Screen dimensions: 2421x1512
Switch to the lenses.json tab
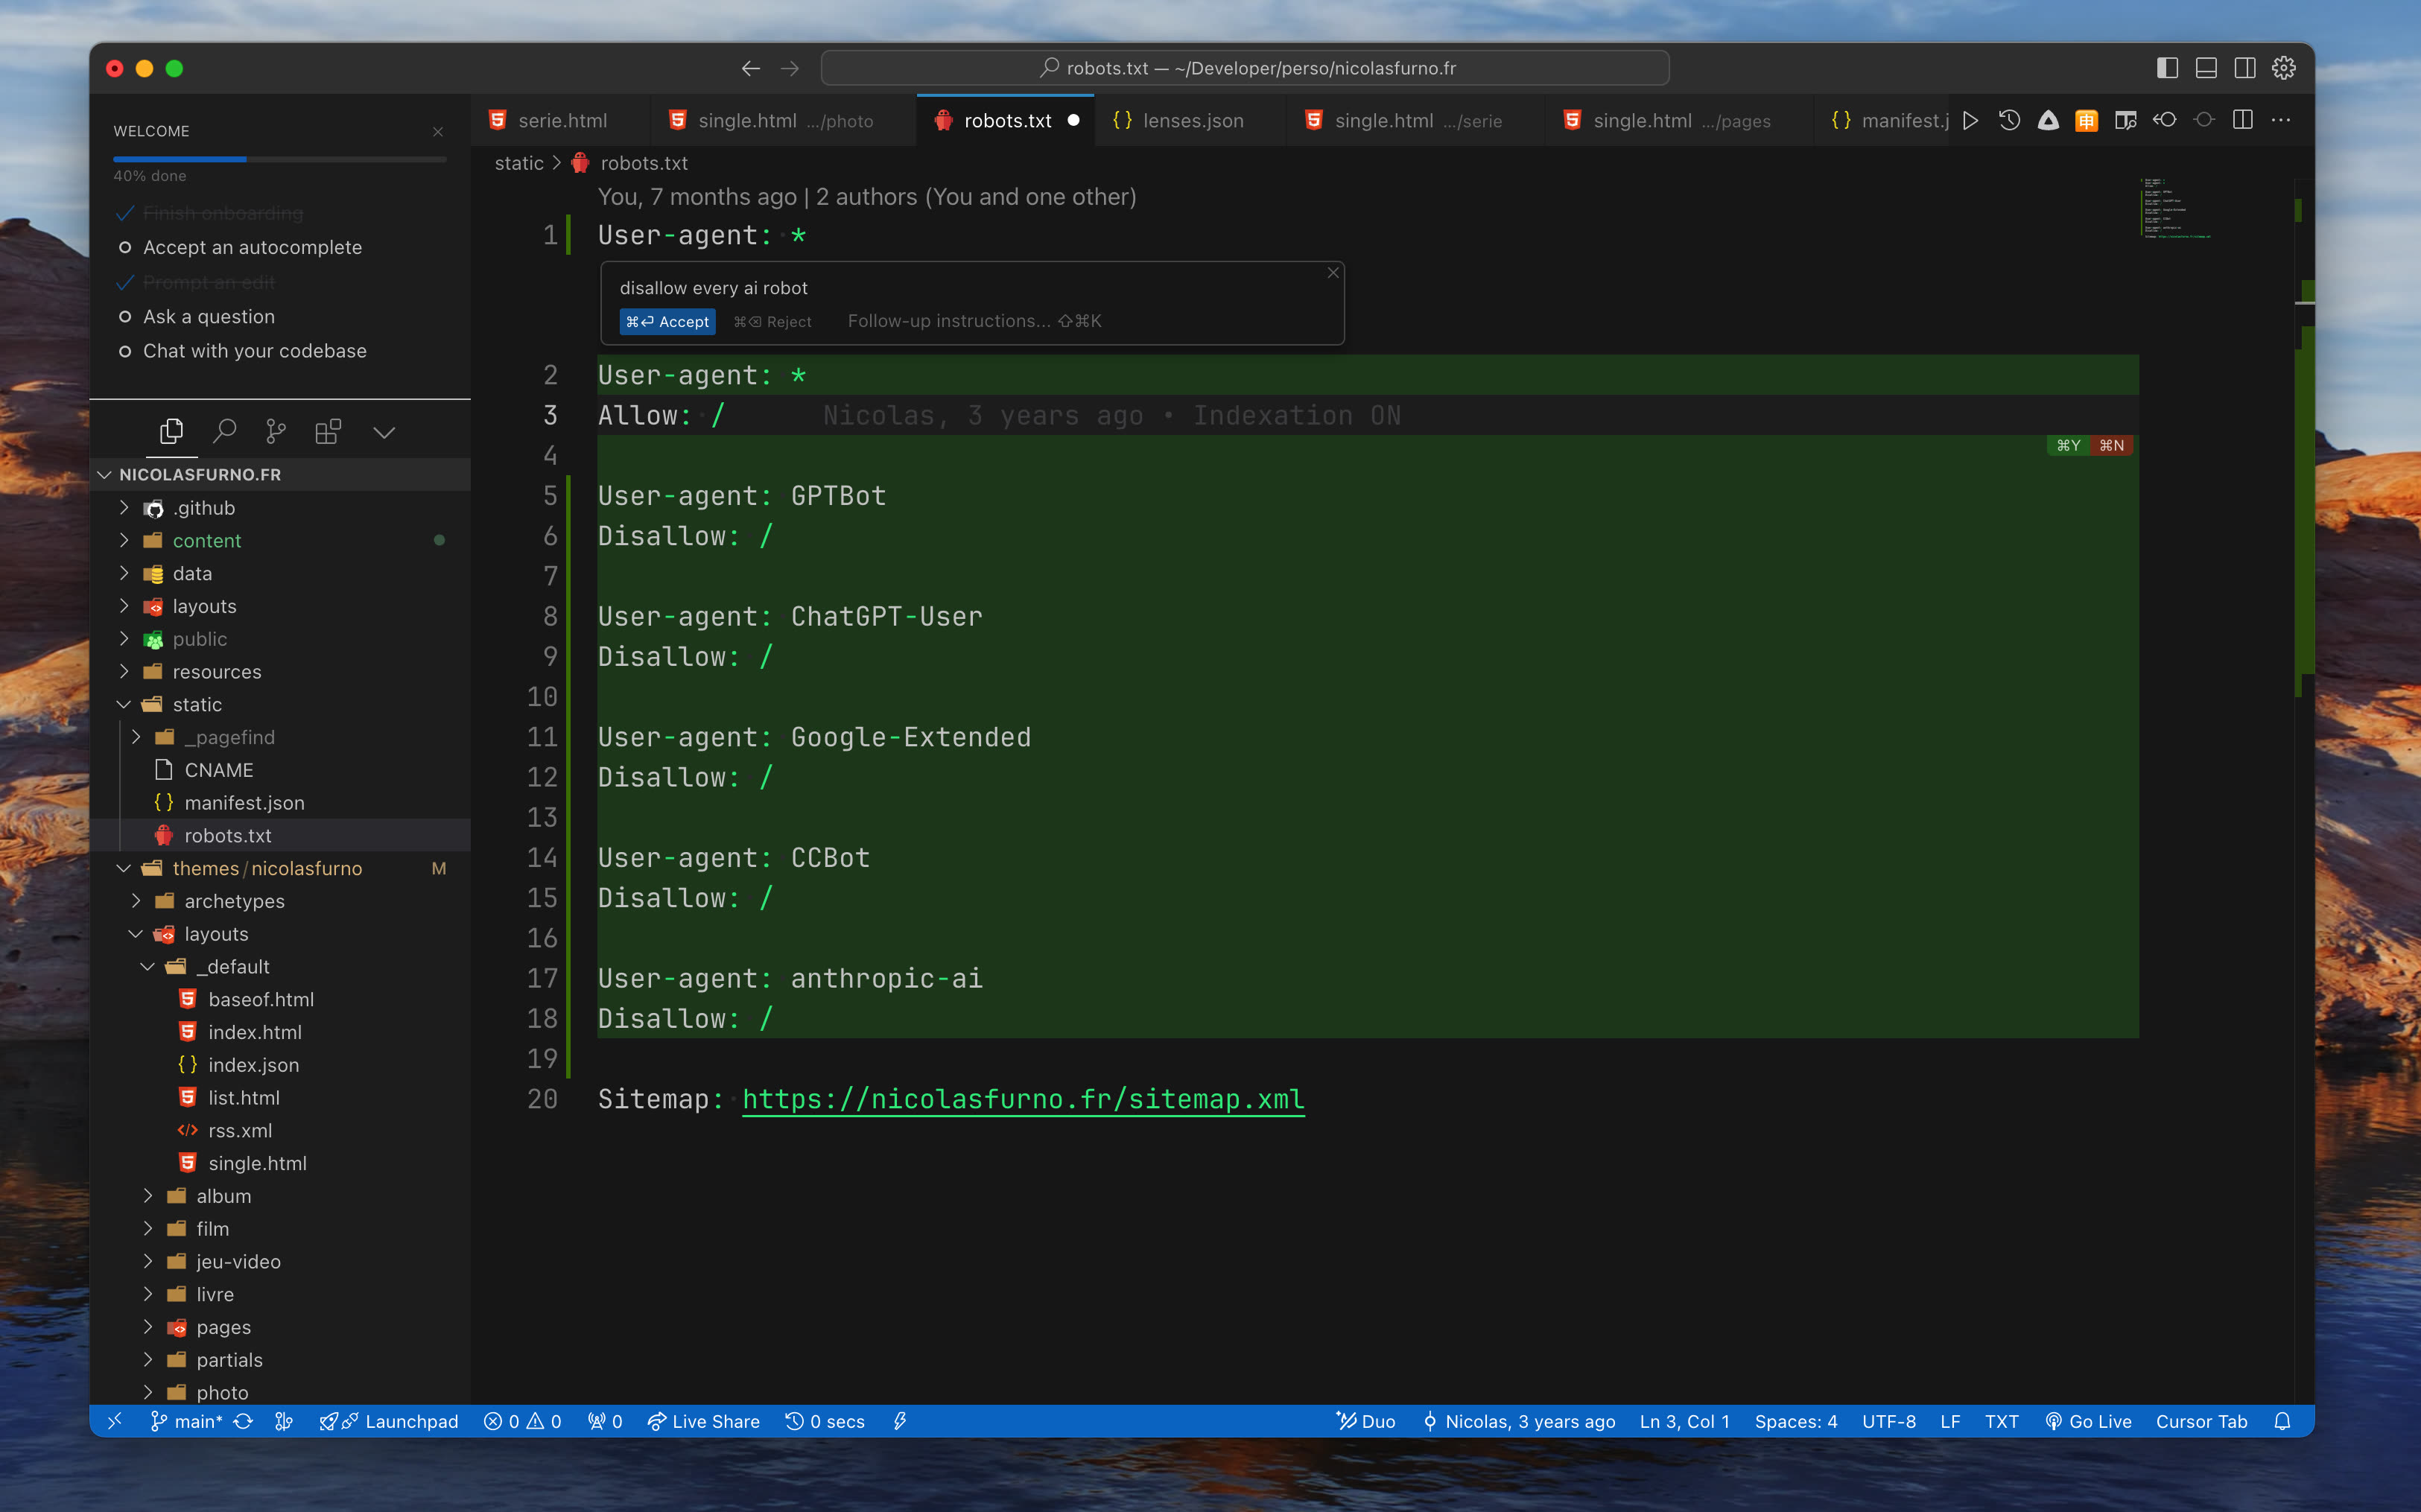coord(1192,120)
